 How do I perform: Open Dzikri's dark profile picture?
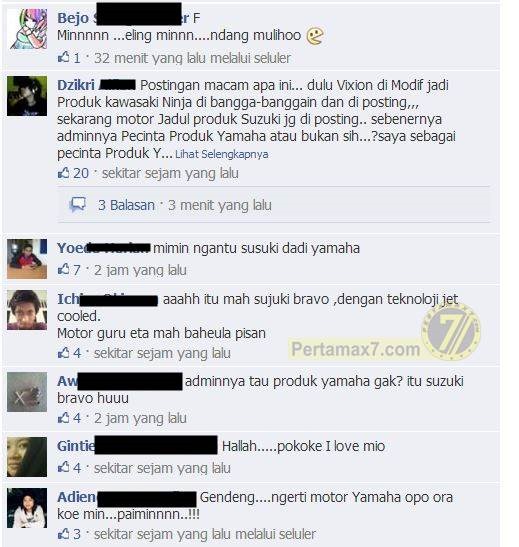pyautogui.click(x=27, y=96)
